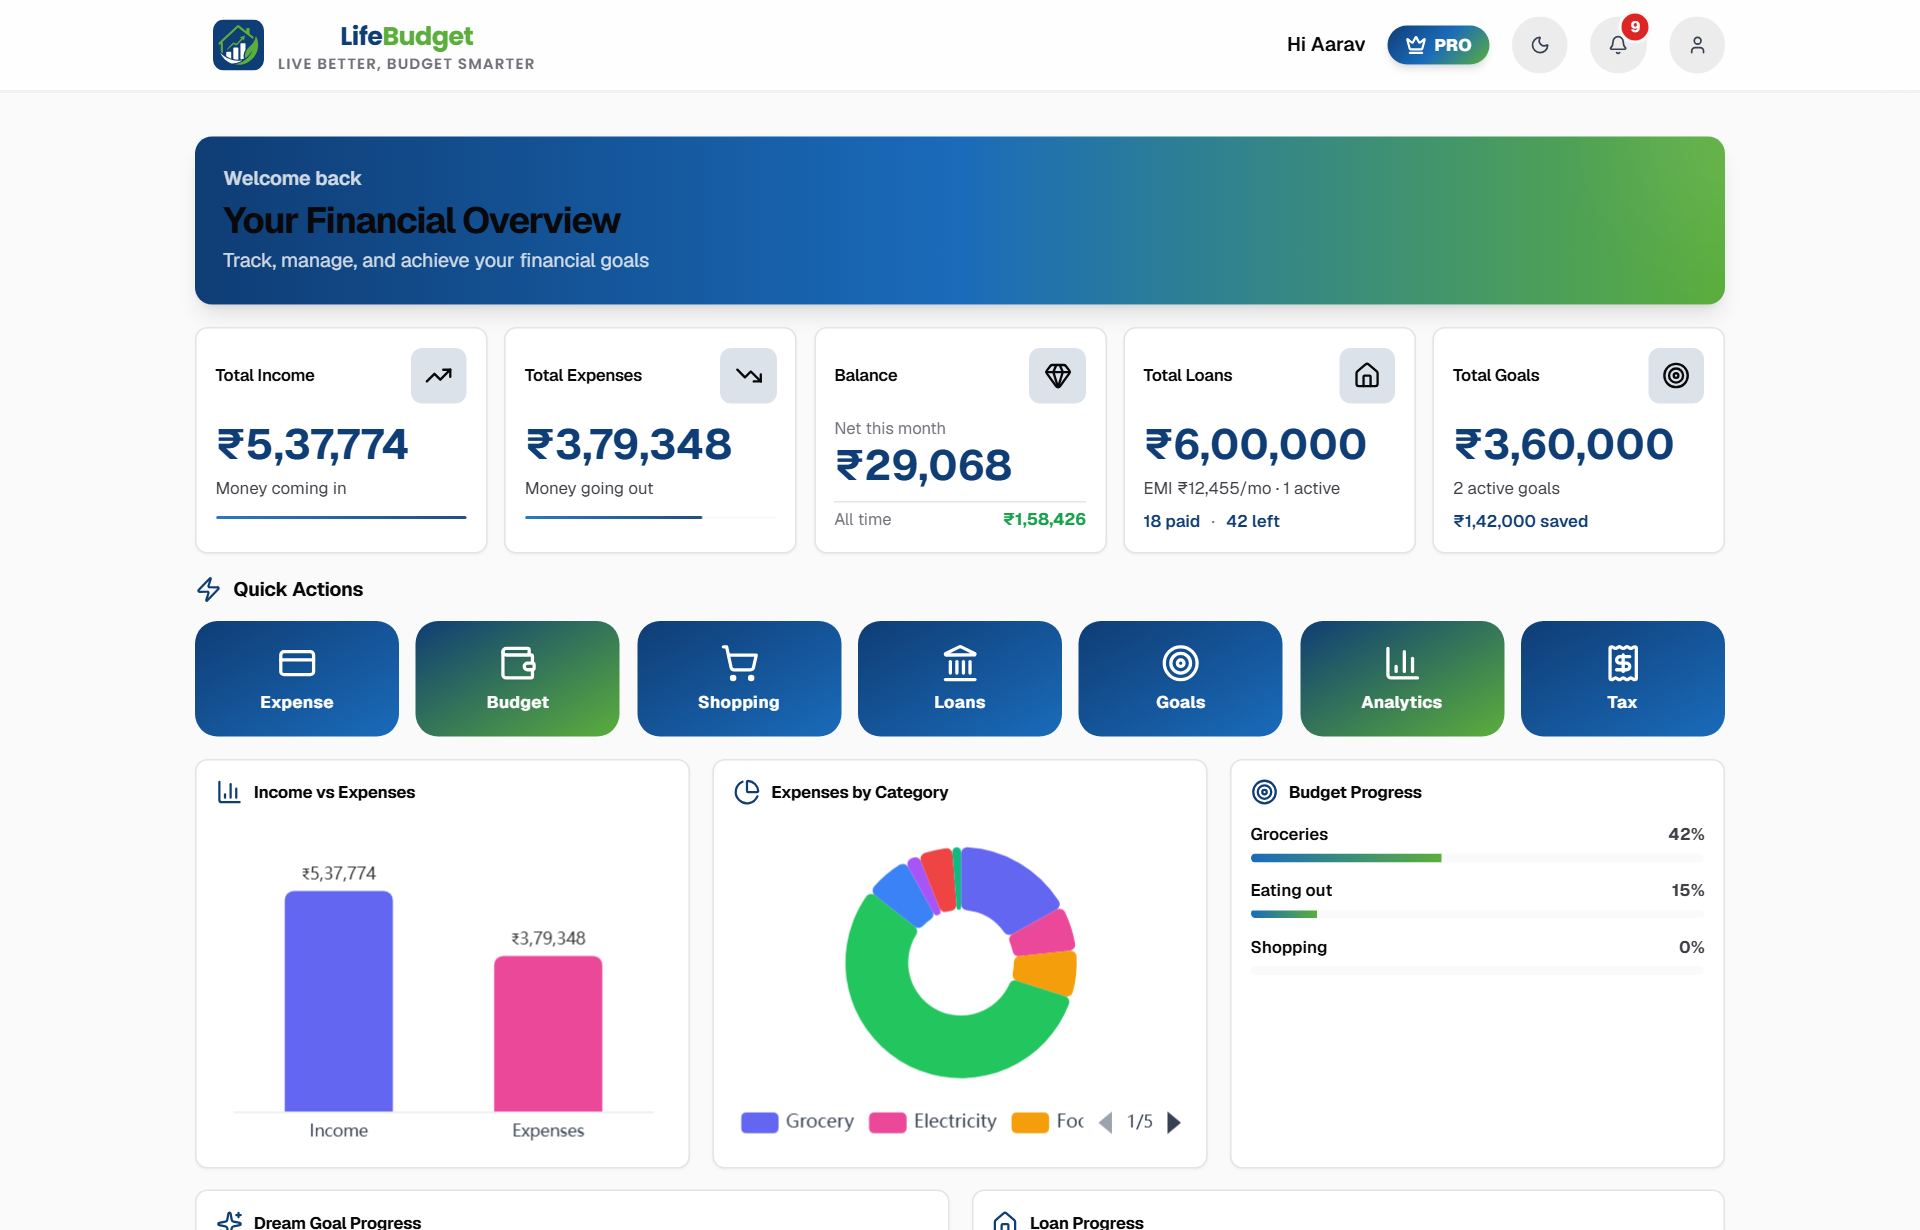Click the Total Income progress bar
The image size is (1920, 1230).
(341, 517)
